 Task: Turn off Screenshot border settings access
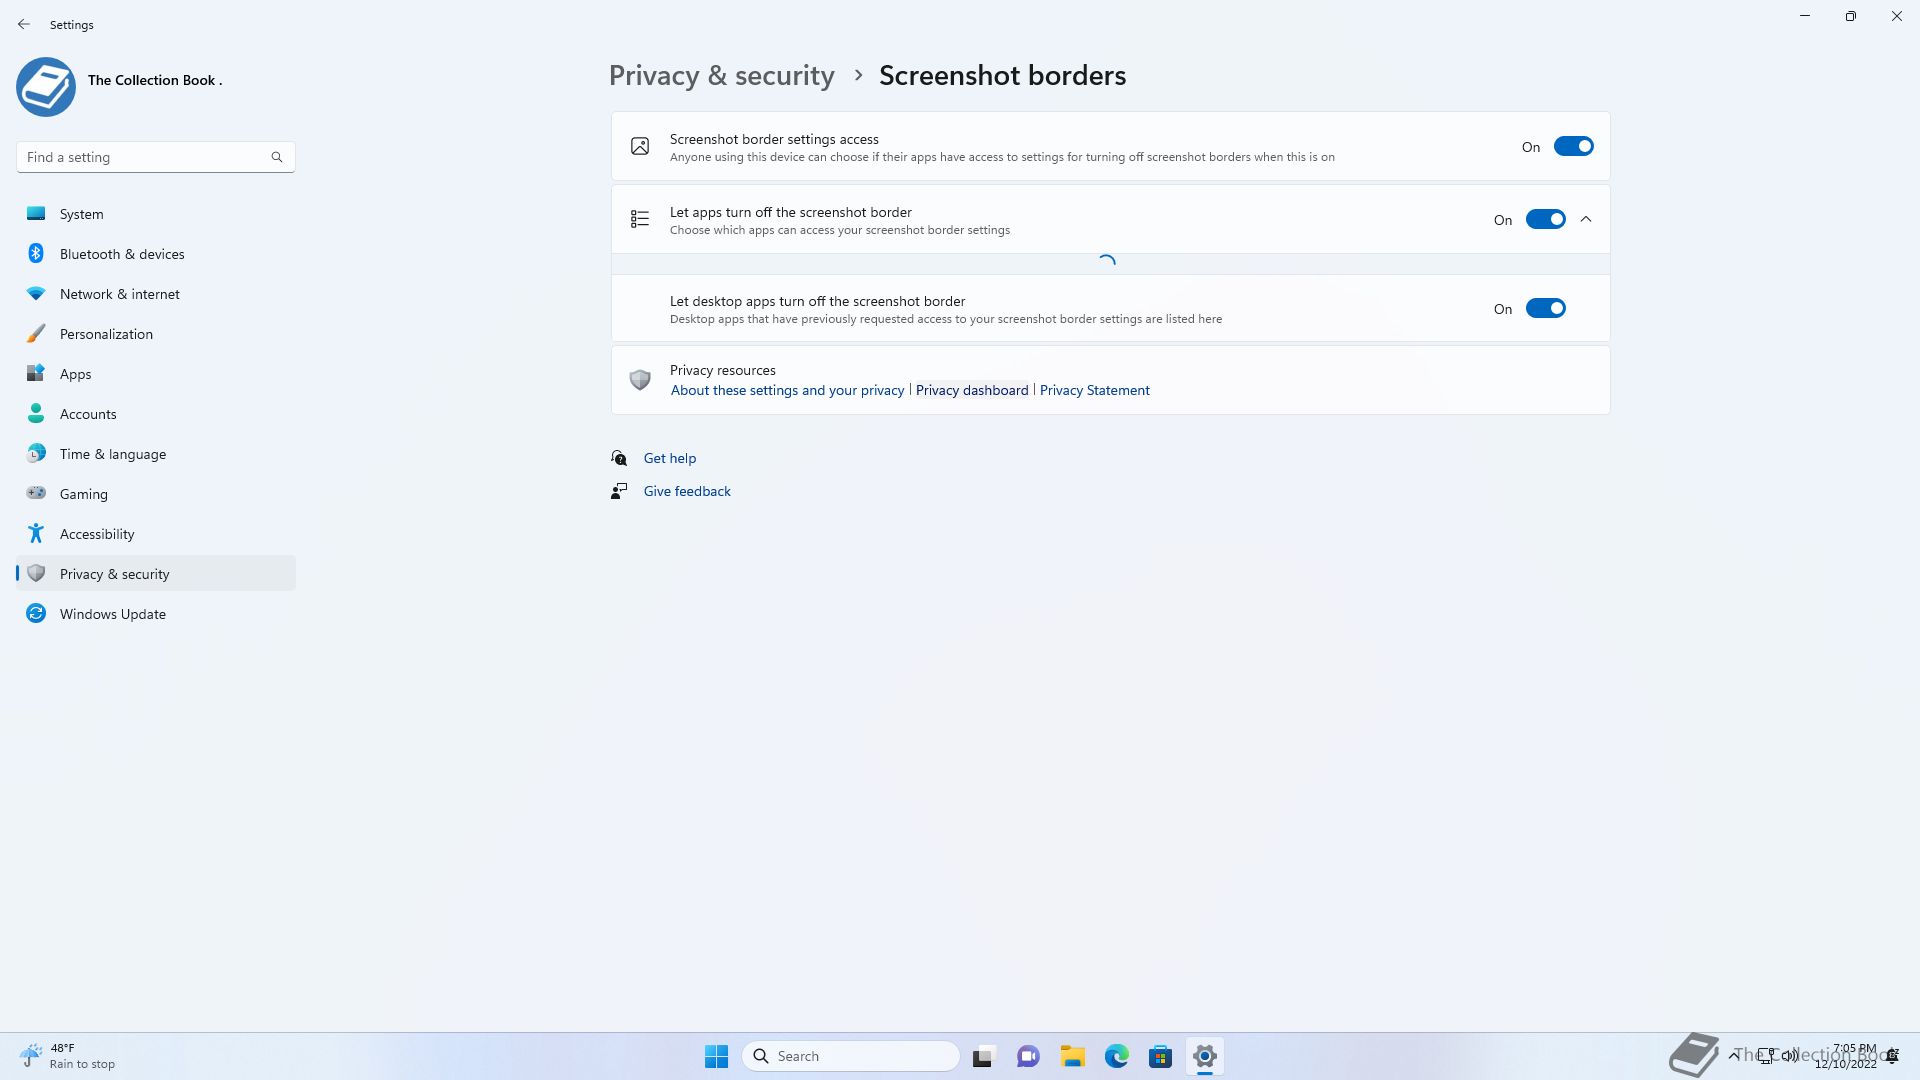1573,147
